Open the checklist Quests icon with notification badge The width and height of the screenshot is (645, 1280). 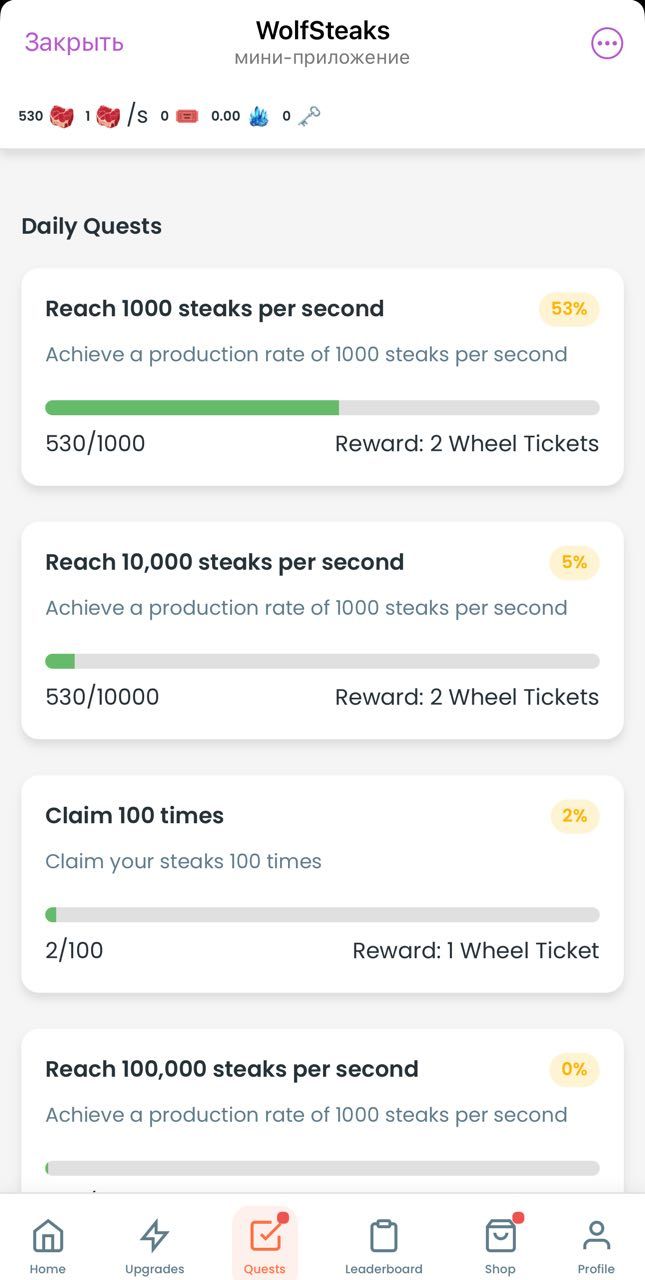[265, 1237]
